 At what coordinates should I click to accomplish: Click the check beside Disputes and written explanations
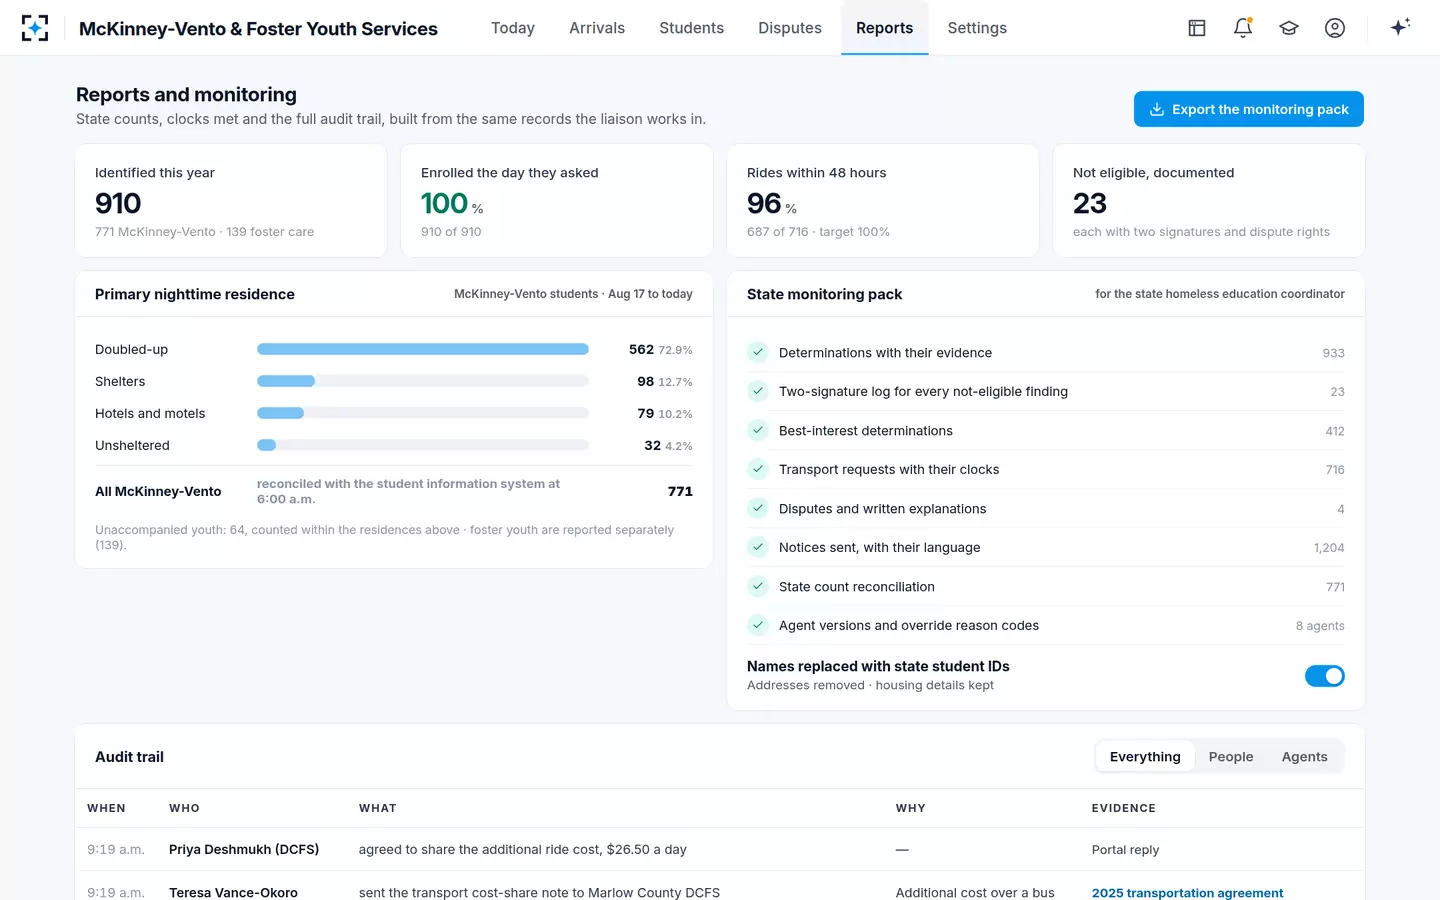tap(758, 508)
